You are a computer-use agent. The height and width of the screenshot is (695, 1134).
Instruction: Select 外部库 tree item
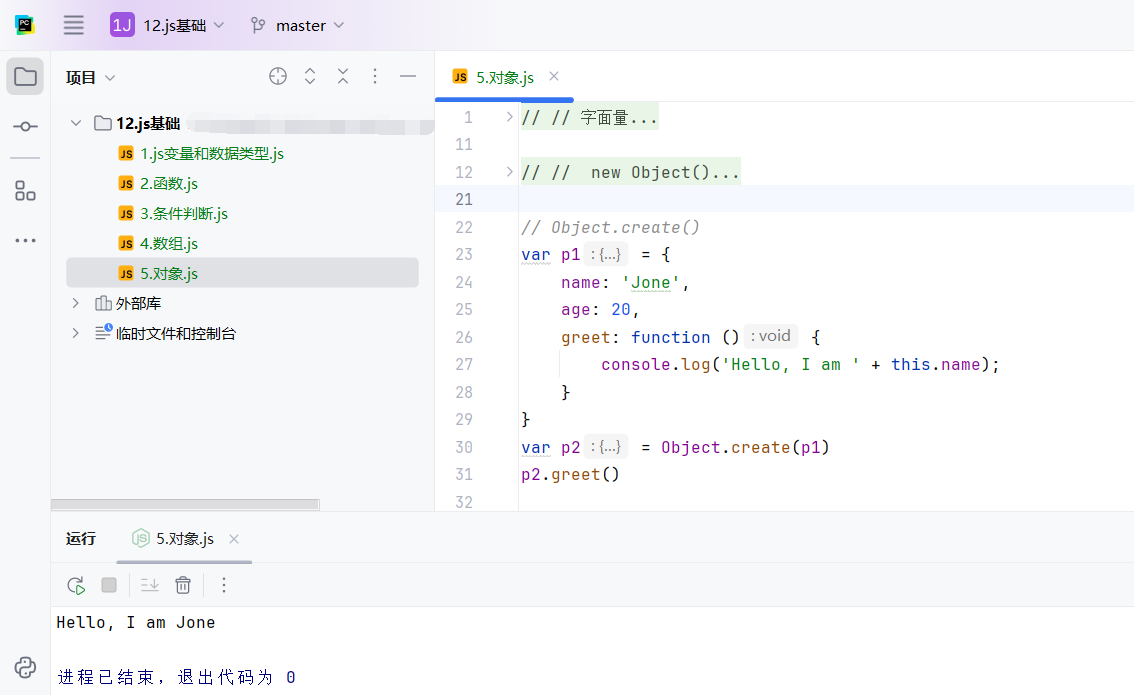pyautogui.click(x=138, y=304)
